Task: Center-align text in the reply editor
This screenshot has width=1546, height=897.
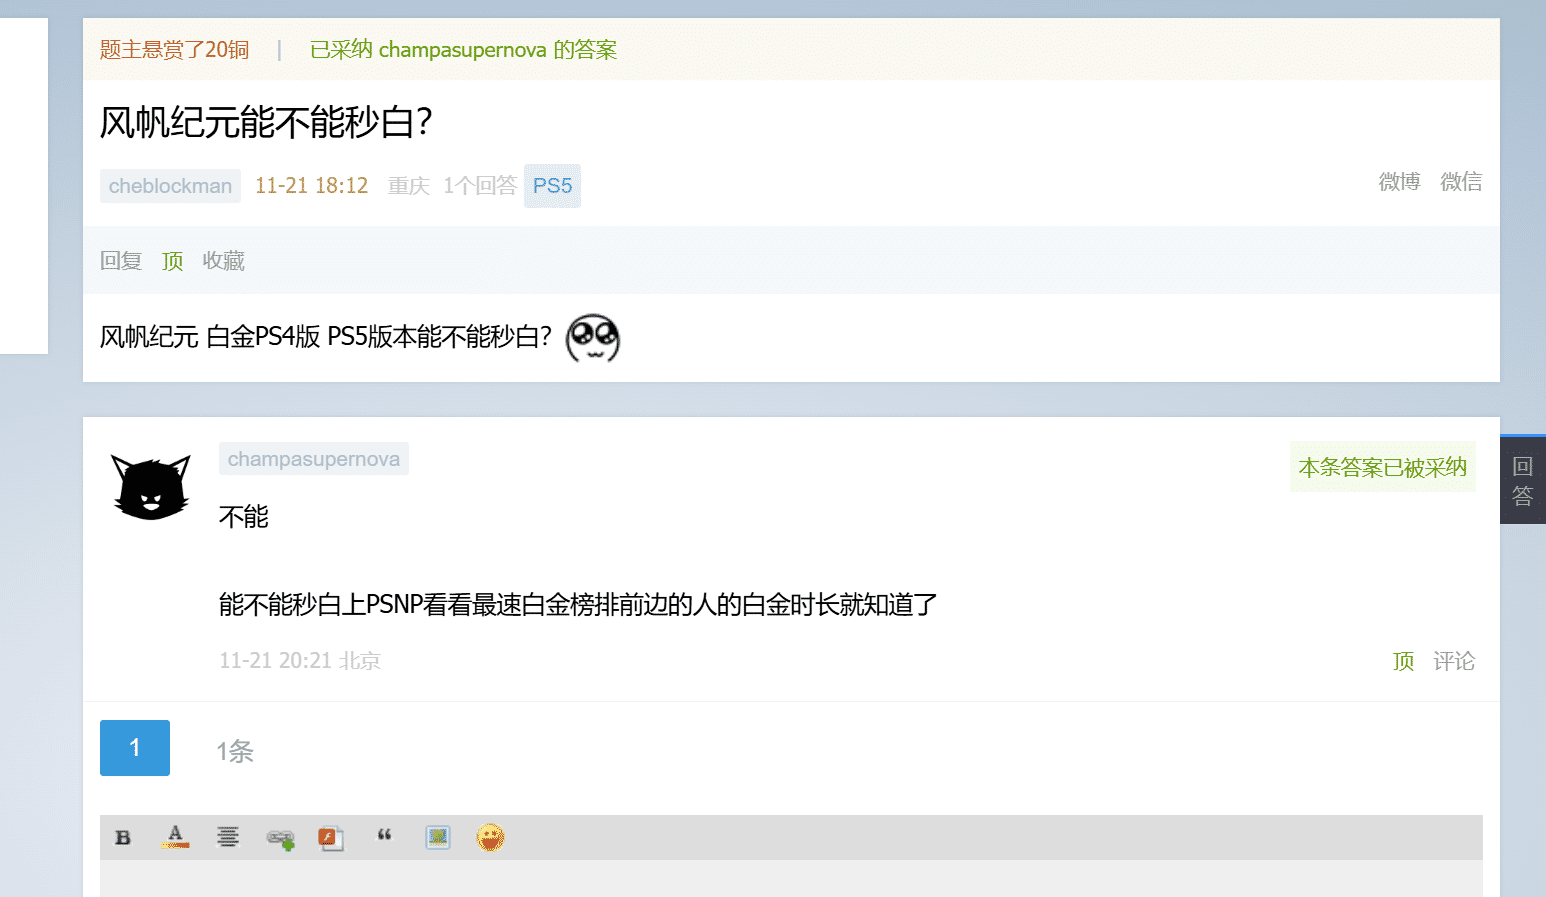Action: pos(228,837)
